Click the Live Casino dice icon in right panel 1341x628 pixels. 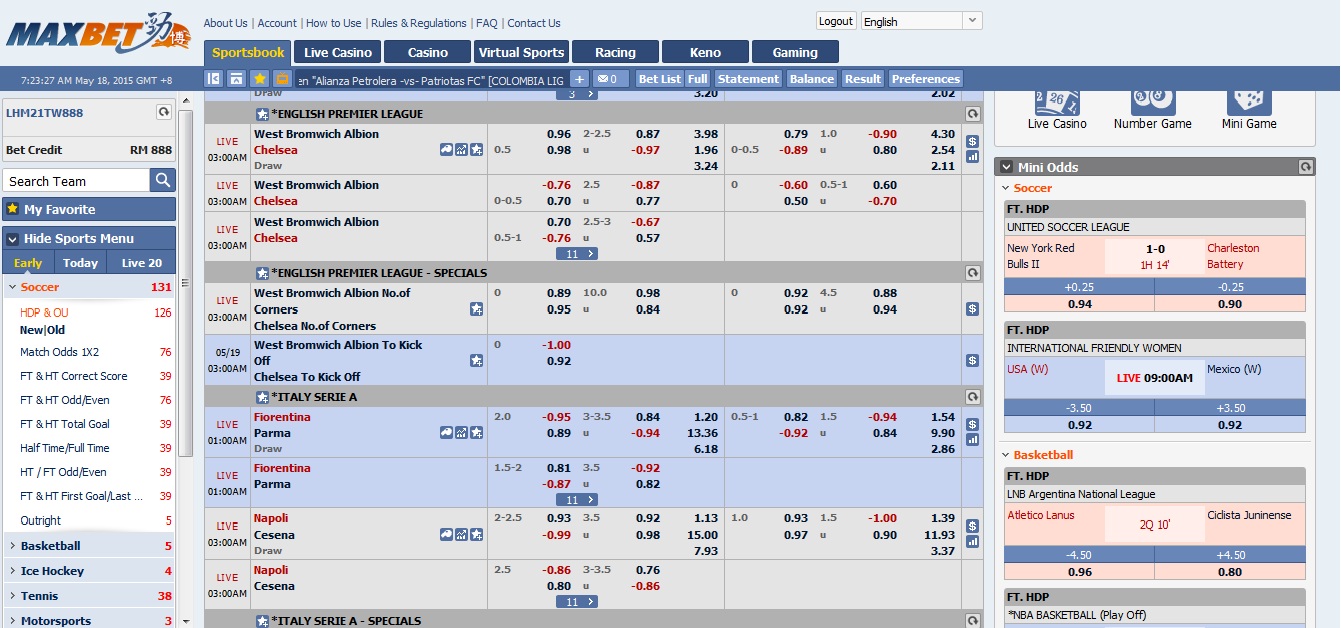click(x=1057, y=101)
